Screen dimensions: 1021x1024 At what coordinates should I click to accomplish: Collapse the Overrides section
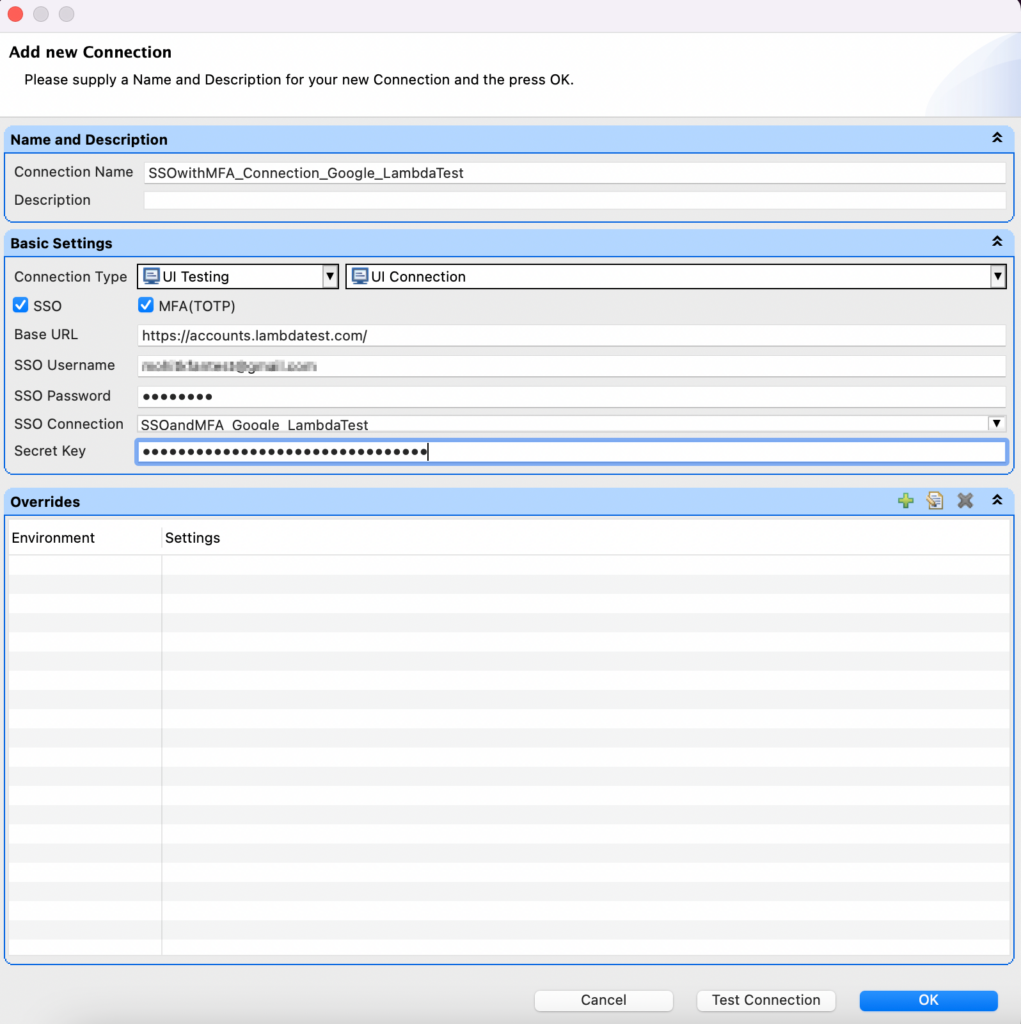996,501
